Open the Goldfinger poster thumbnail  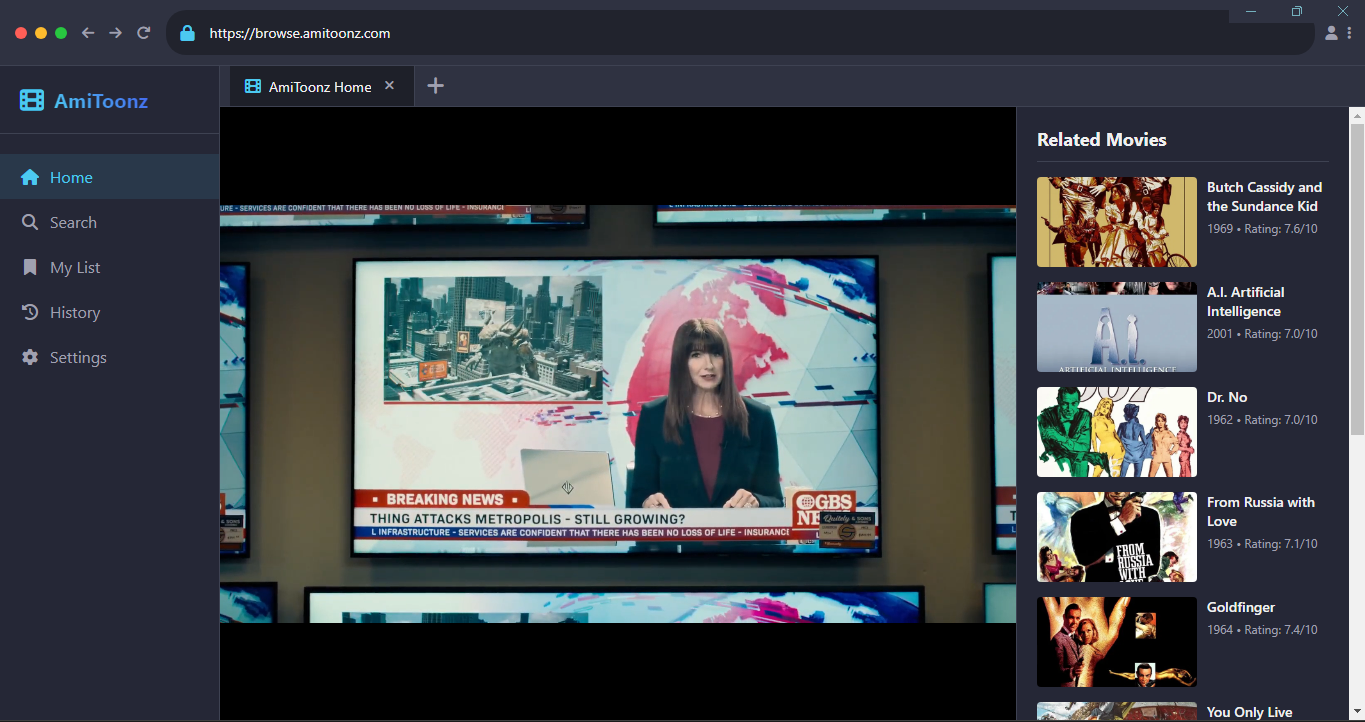1117,642
